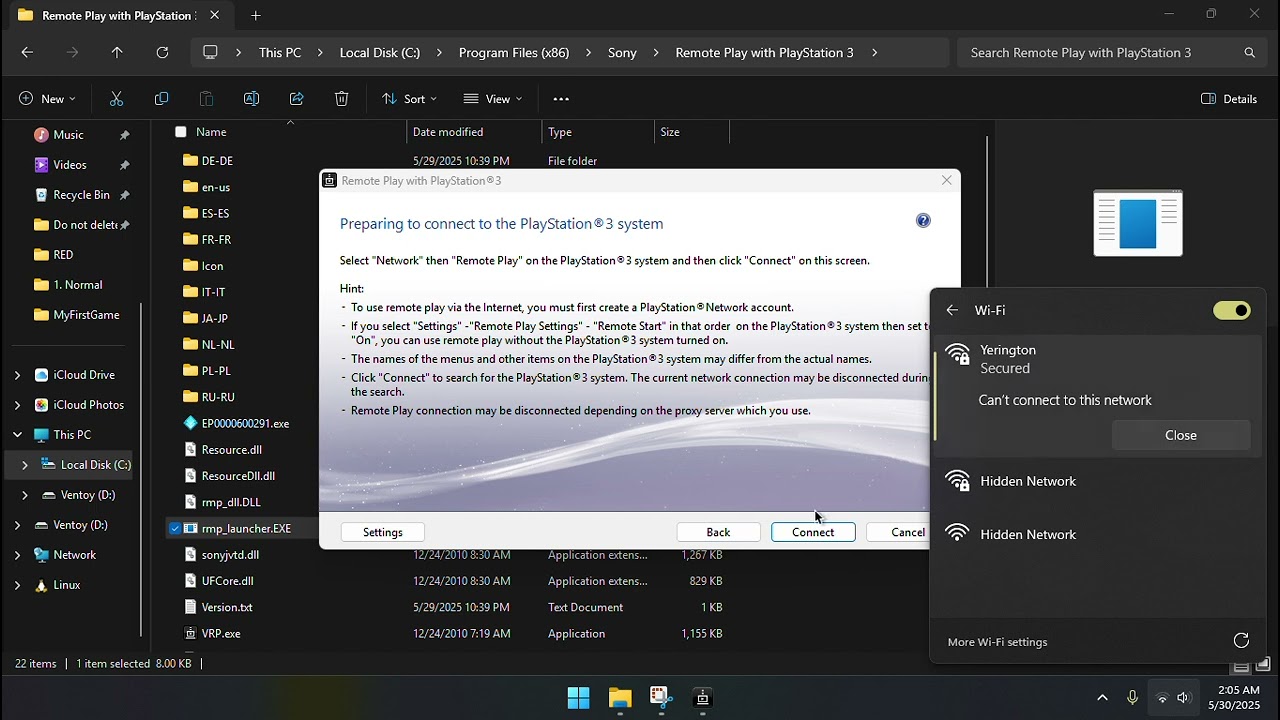This screenshot has width=1280, height=720.
Task: Uncheck the rmp_launcher.EXE checkbox
Action: tap(175, 528)
